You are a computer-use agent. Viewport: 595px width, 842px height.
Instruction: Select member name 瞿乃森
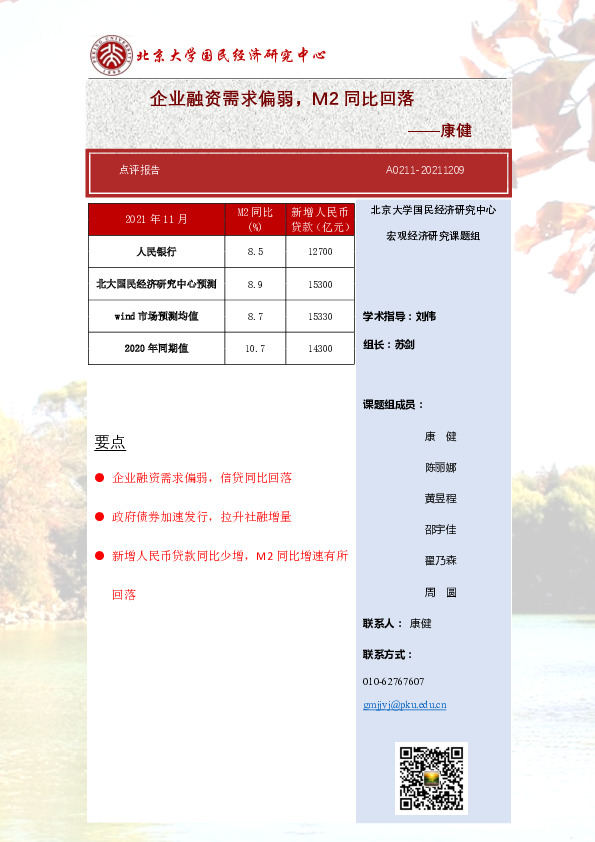tap(440, 561)
